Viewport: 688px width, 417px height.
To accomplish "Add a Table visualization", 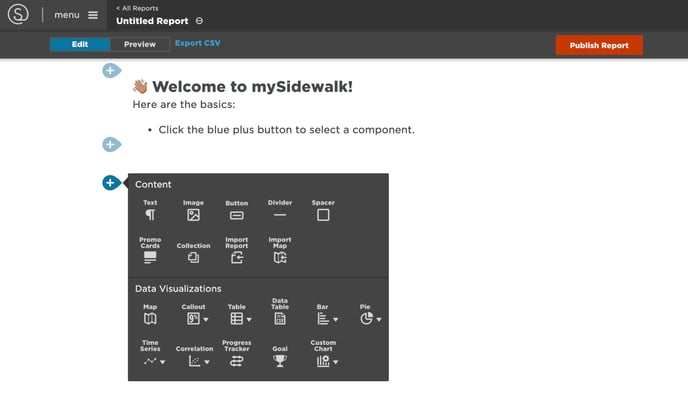I will tap(236, 314).
